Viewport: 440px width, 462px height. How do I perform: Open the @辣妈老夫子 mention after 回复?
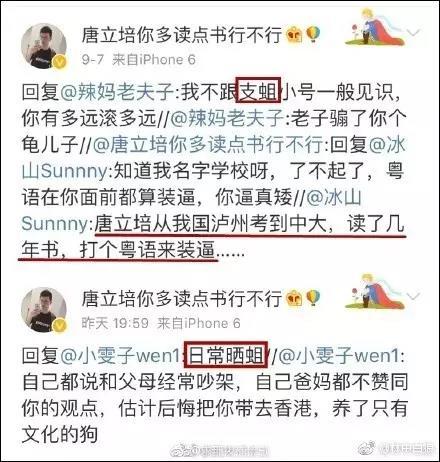117,92
